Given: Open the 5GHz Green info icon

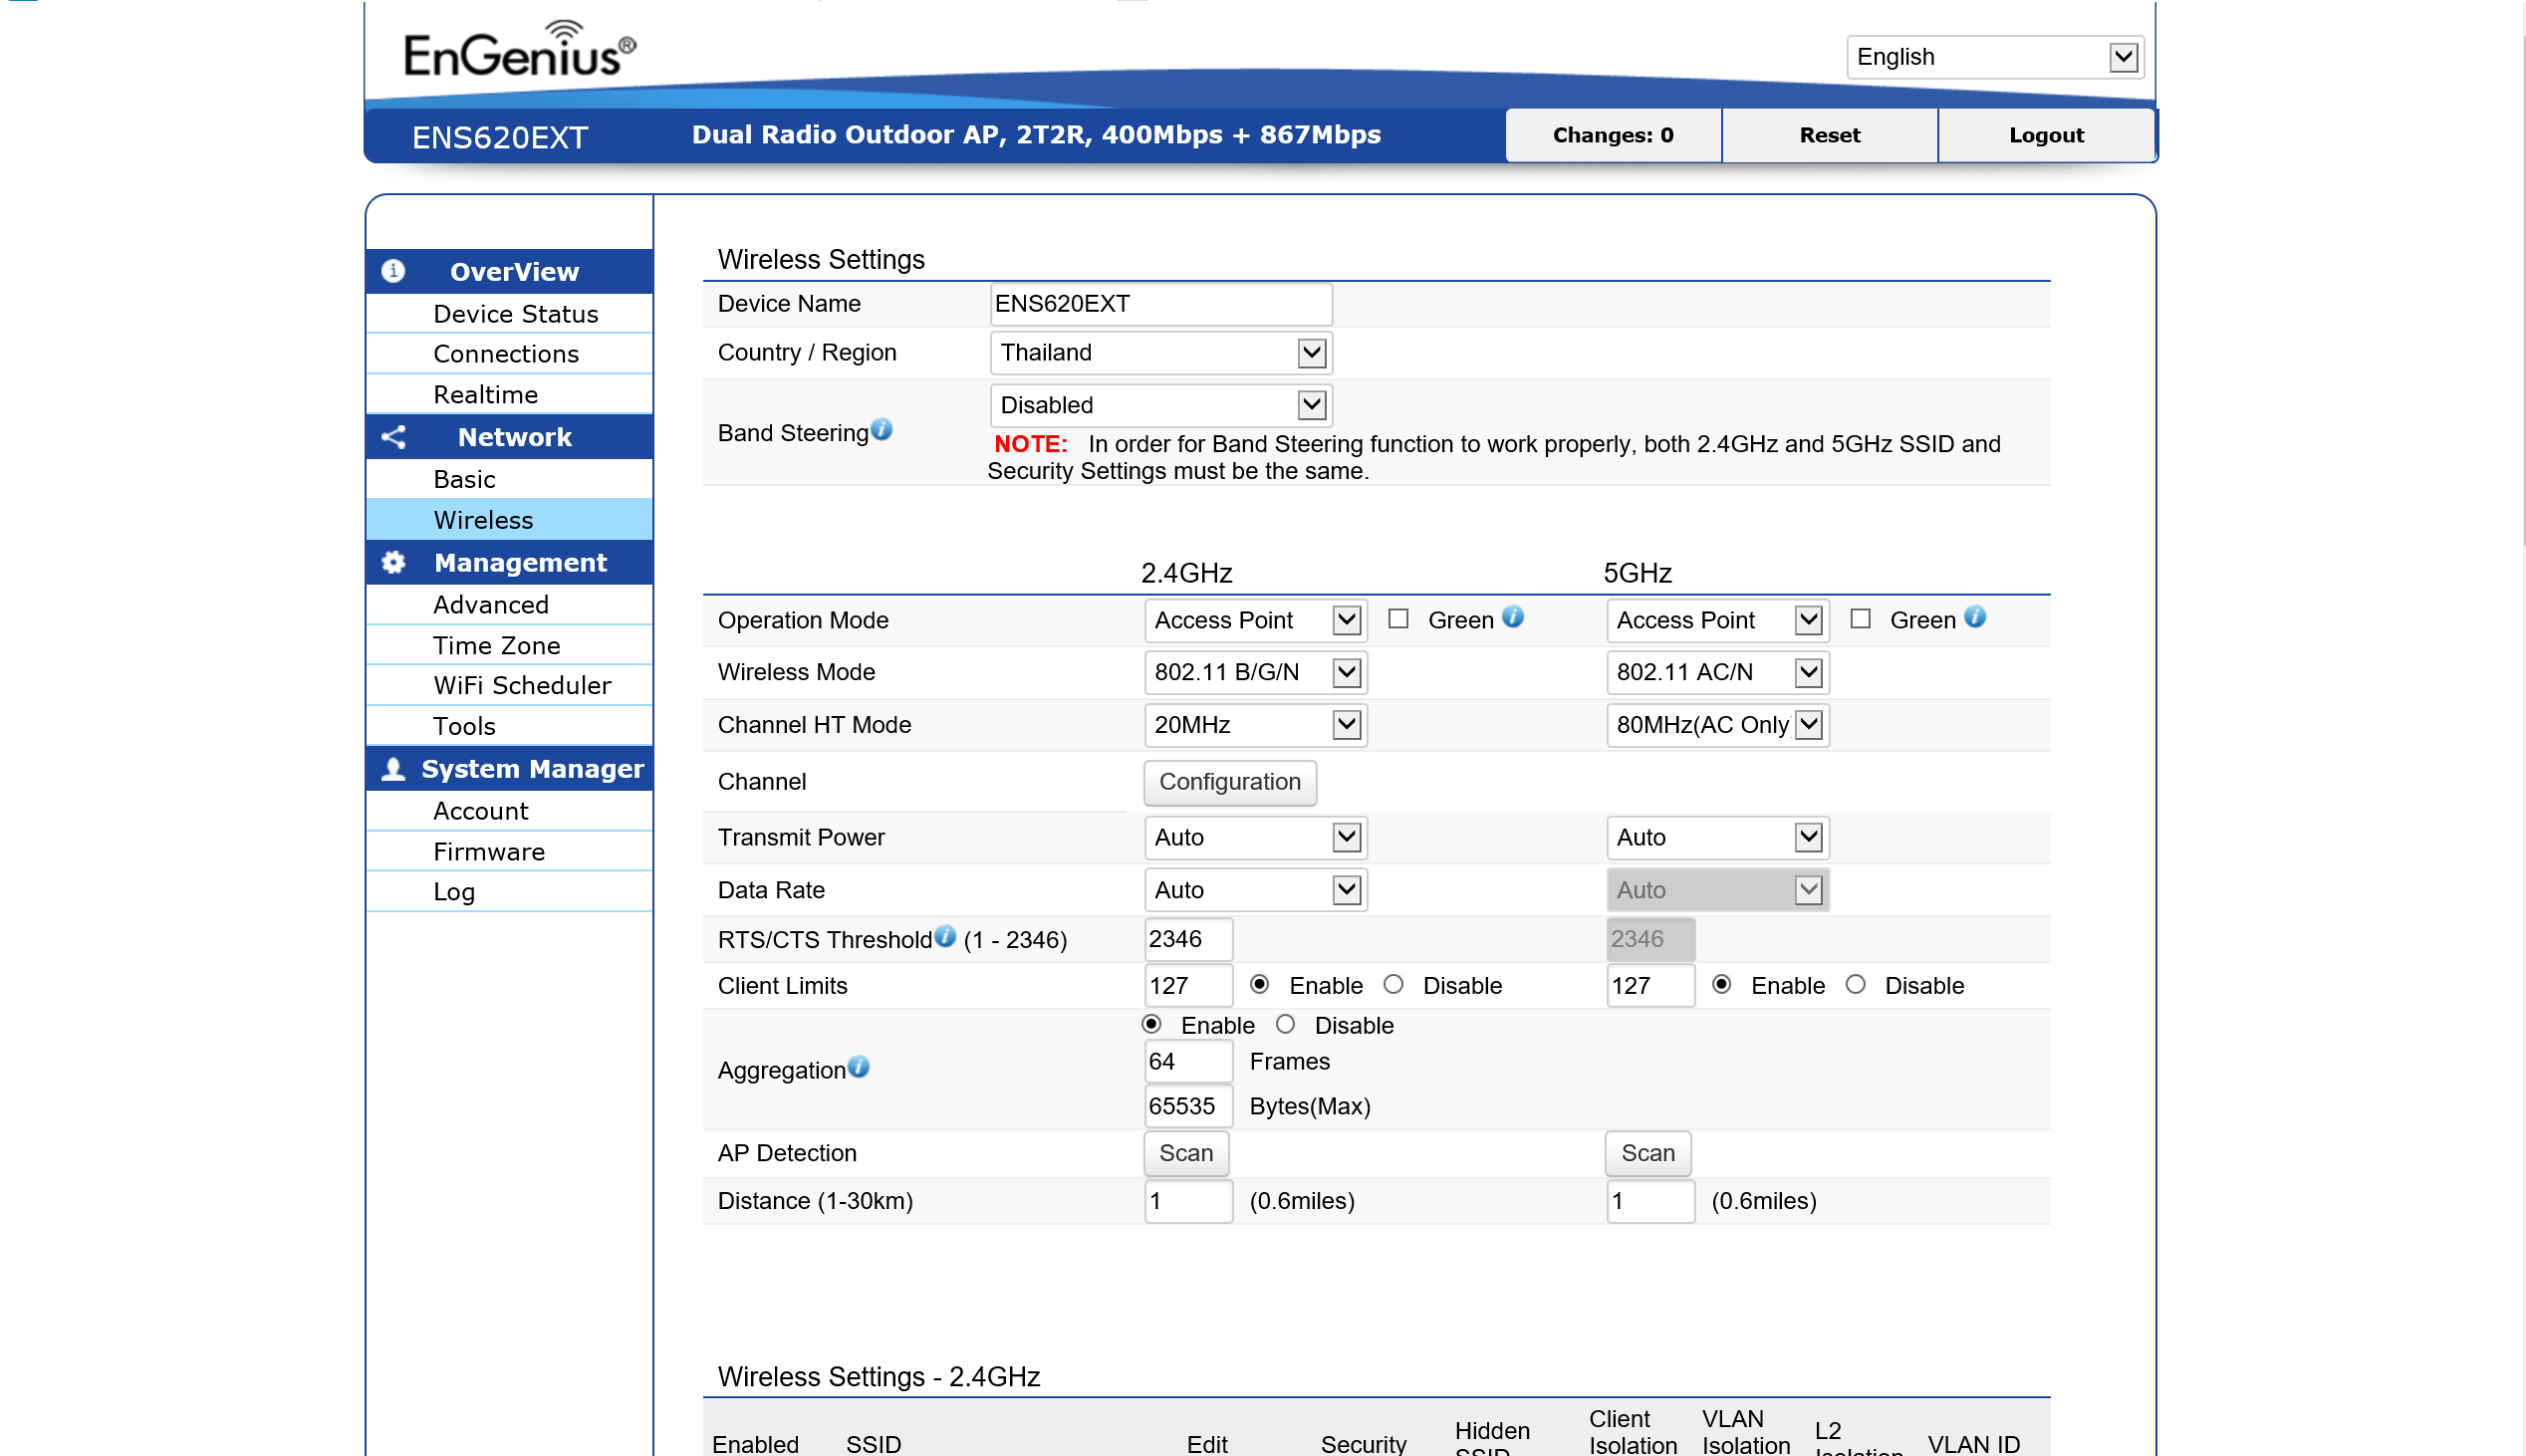Looking at the screenshot, I should pyautogui.click(x=1975, y=617).
